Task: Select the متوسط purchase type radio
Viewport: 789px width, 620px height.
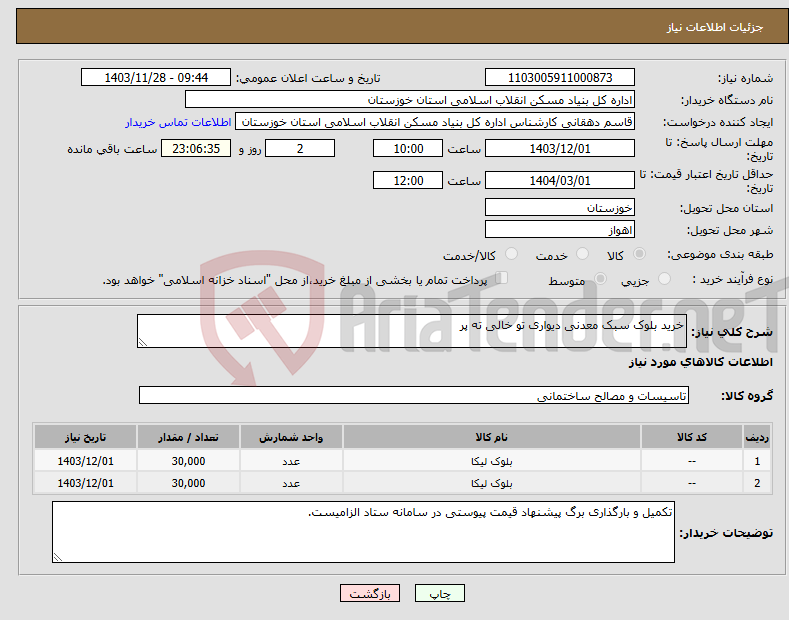Action: tap(600, 279)
